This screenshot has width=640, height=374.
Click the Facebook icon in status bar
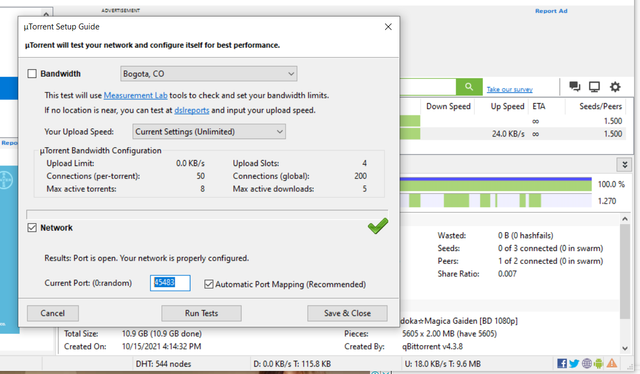562,363
